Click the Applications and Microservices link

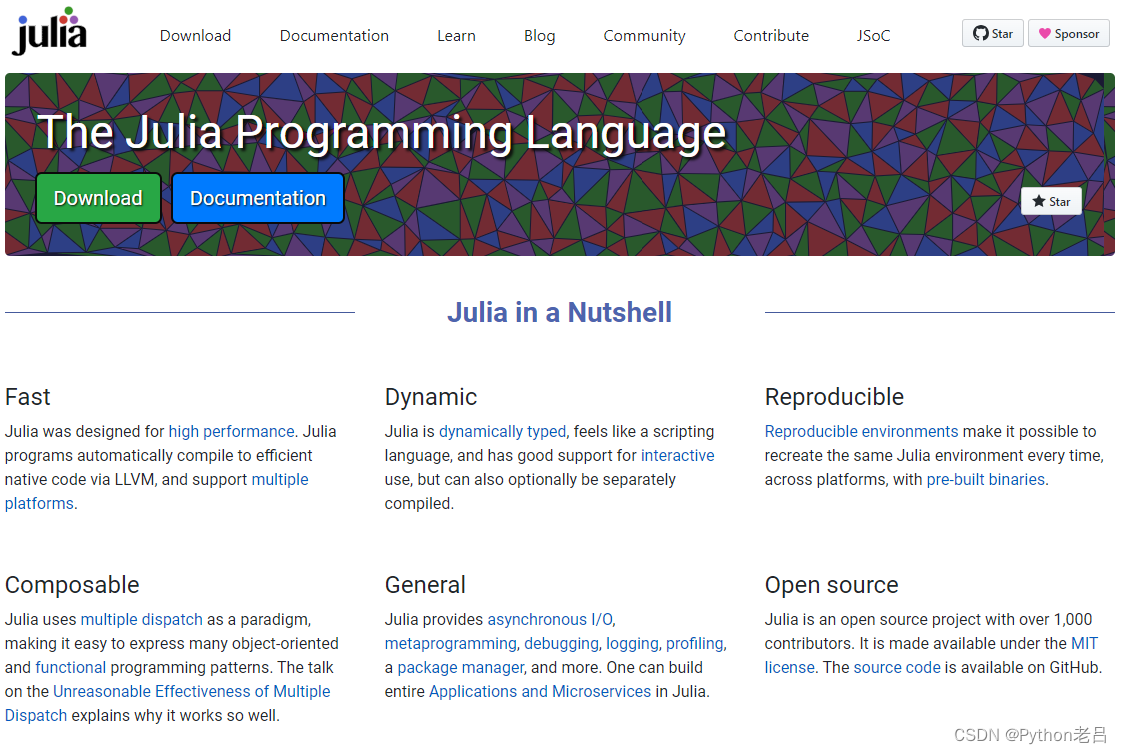tap(539, 691)
